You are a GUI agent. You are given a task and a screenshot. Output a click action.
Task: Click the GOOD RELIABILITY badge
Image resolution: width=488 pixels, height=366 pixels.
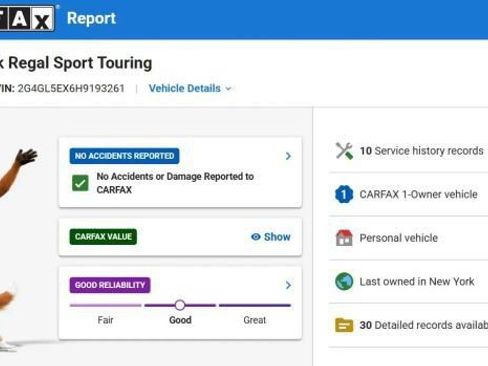pyautogui.click(x=110, y=285)
